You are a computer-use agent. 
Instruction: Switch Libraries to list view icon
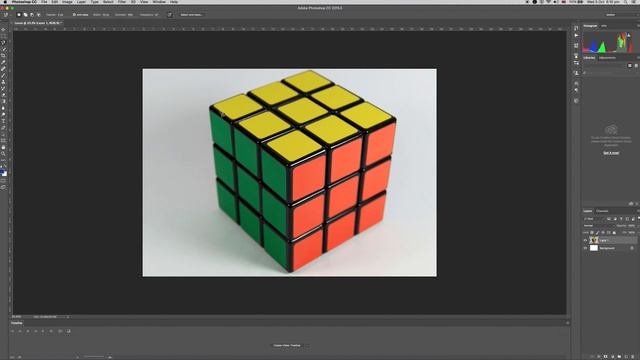click(636, 66)
